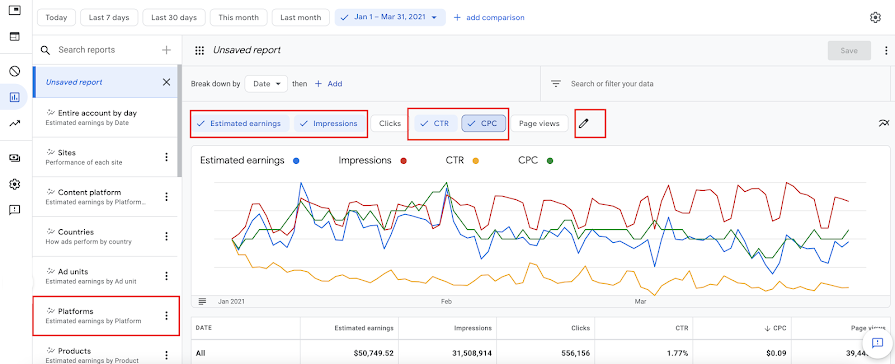Toggle the Impressions metric chip

coord(329,123)
